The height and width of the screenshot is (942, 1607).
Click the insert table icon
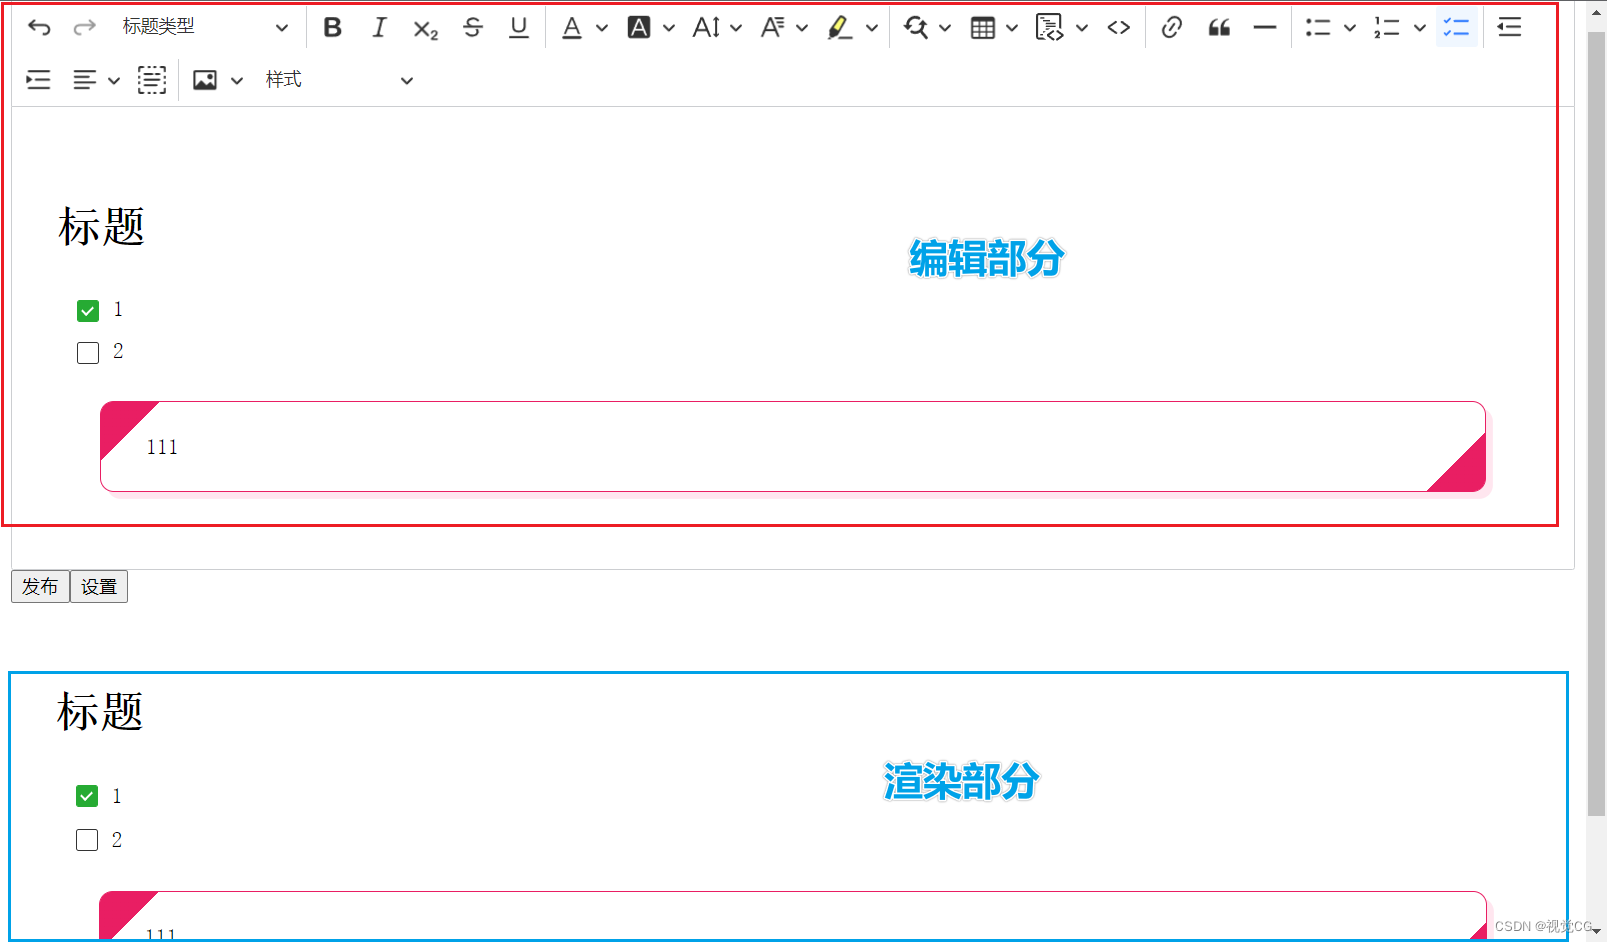(x=983, y=28)
